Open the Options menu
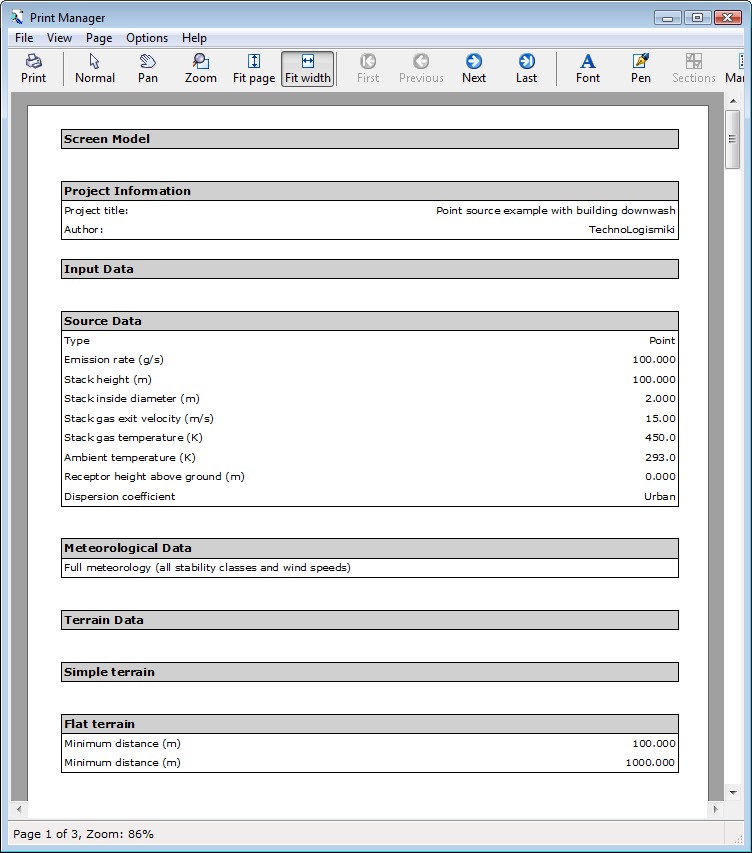Image resolution: width=752 pixels, height=853 pixels. point(147,38)
